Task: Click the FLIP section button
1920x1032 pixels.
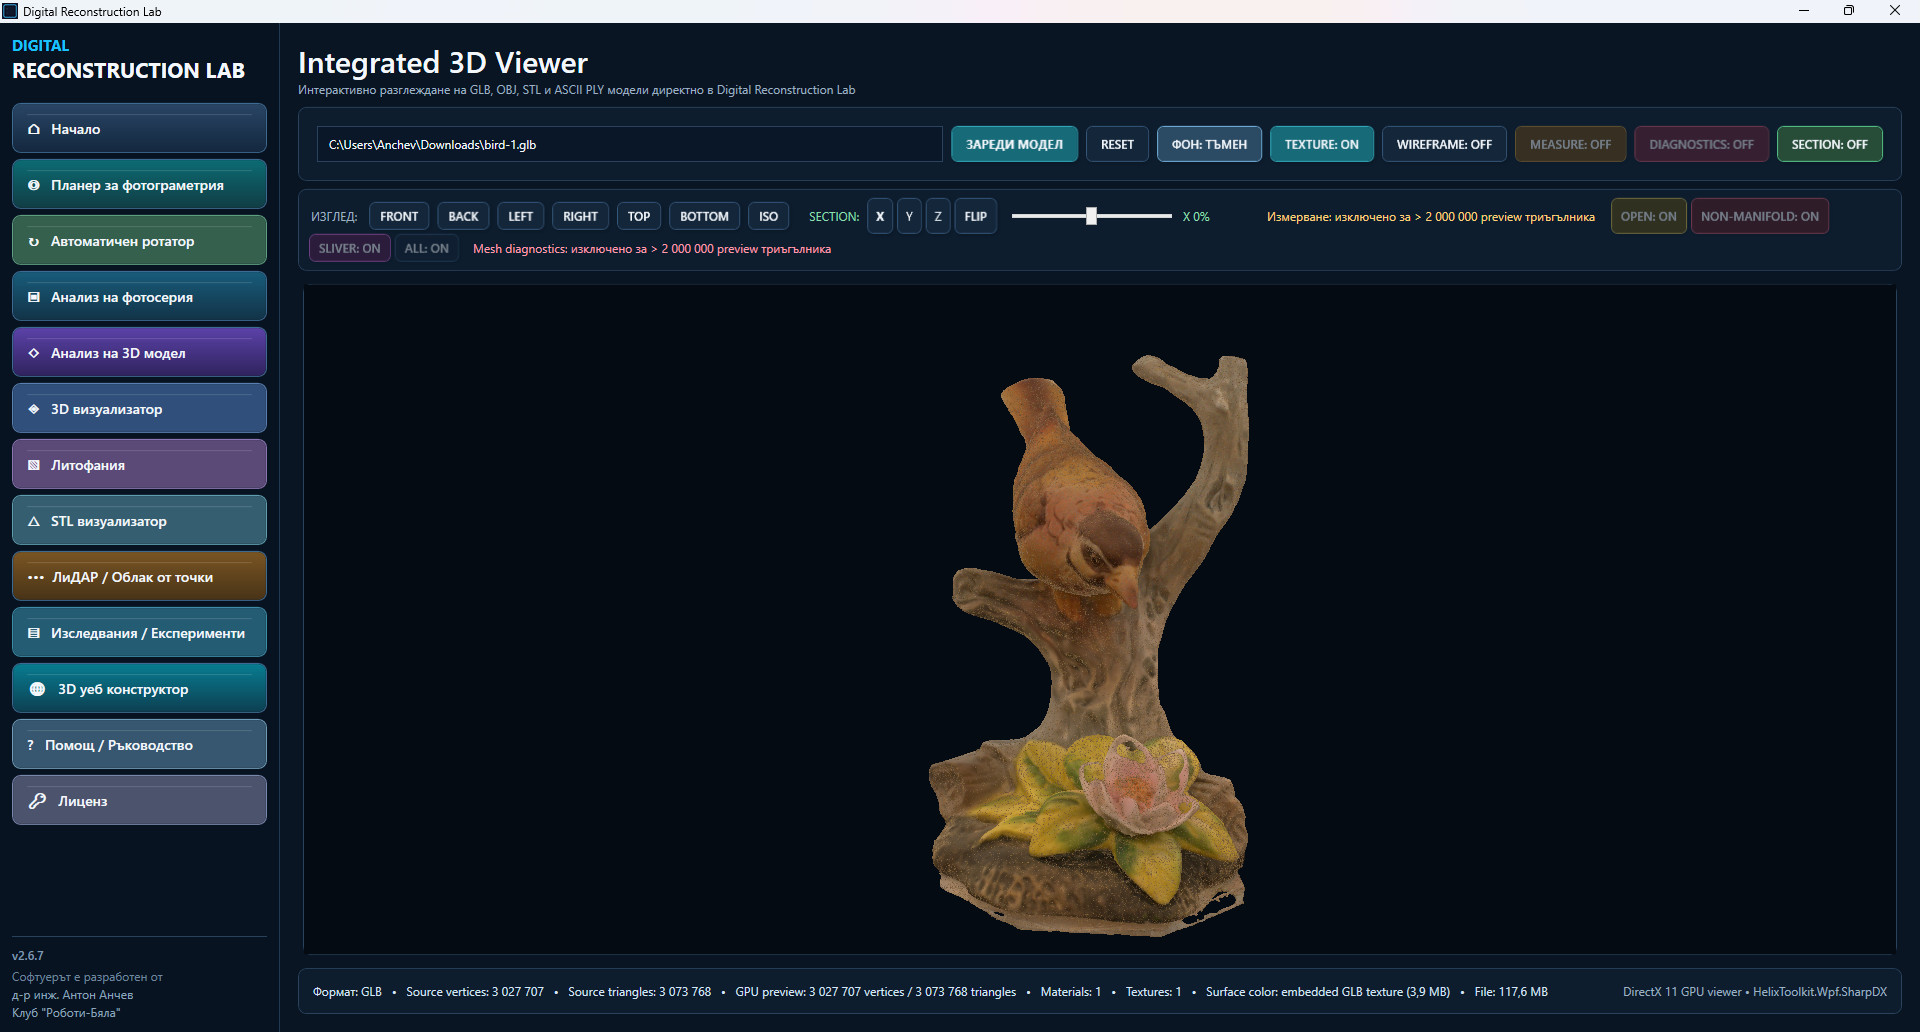Action: (976, 216)
